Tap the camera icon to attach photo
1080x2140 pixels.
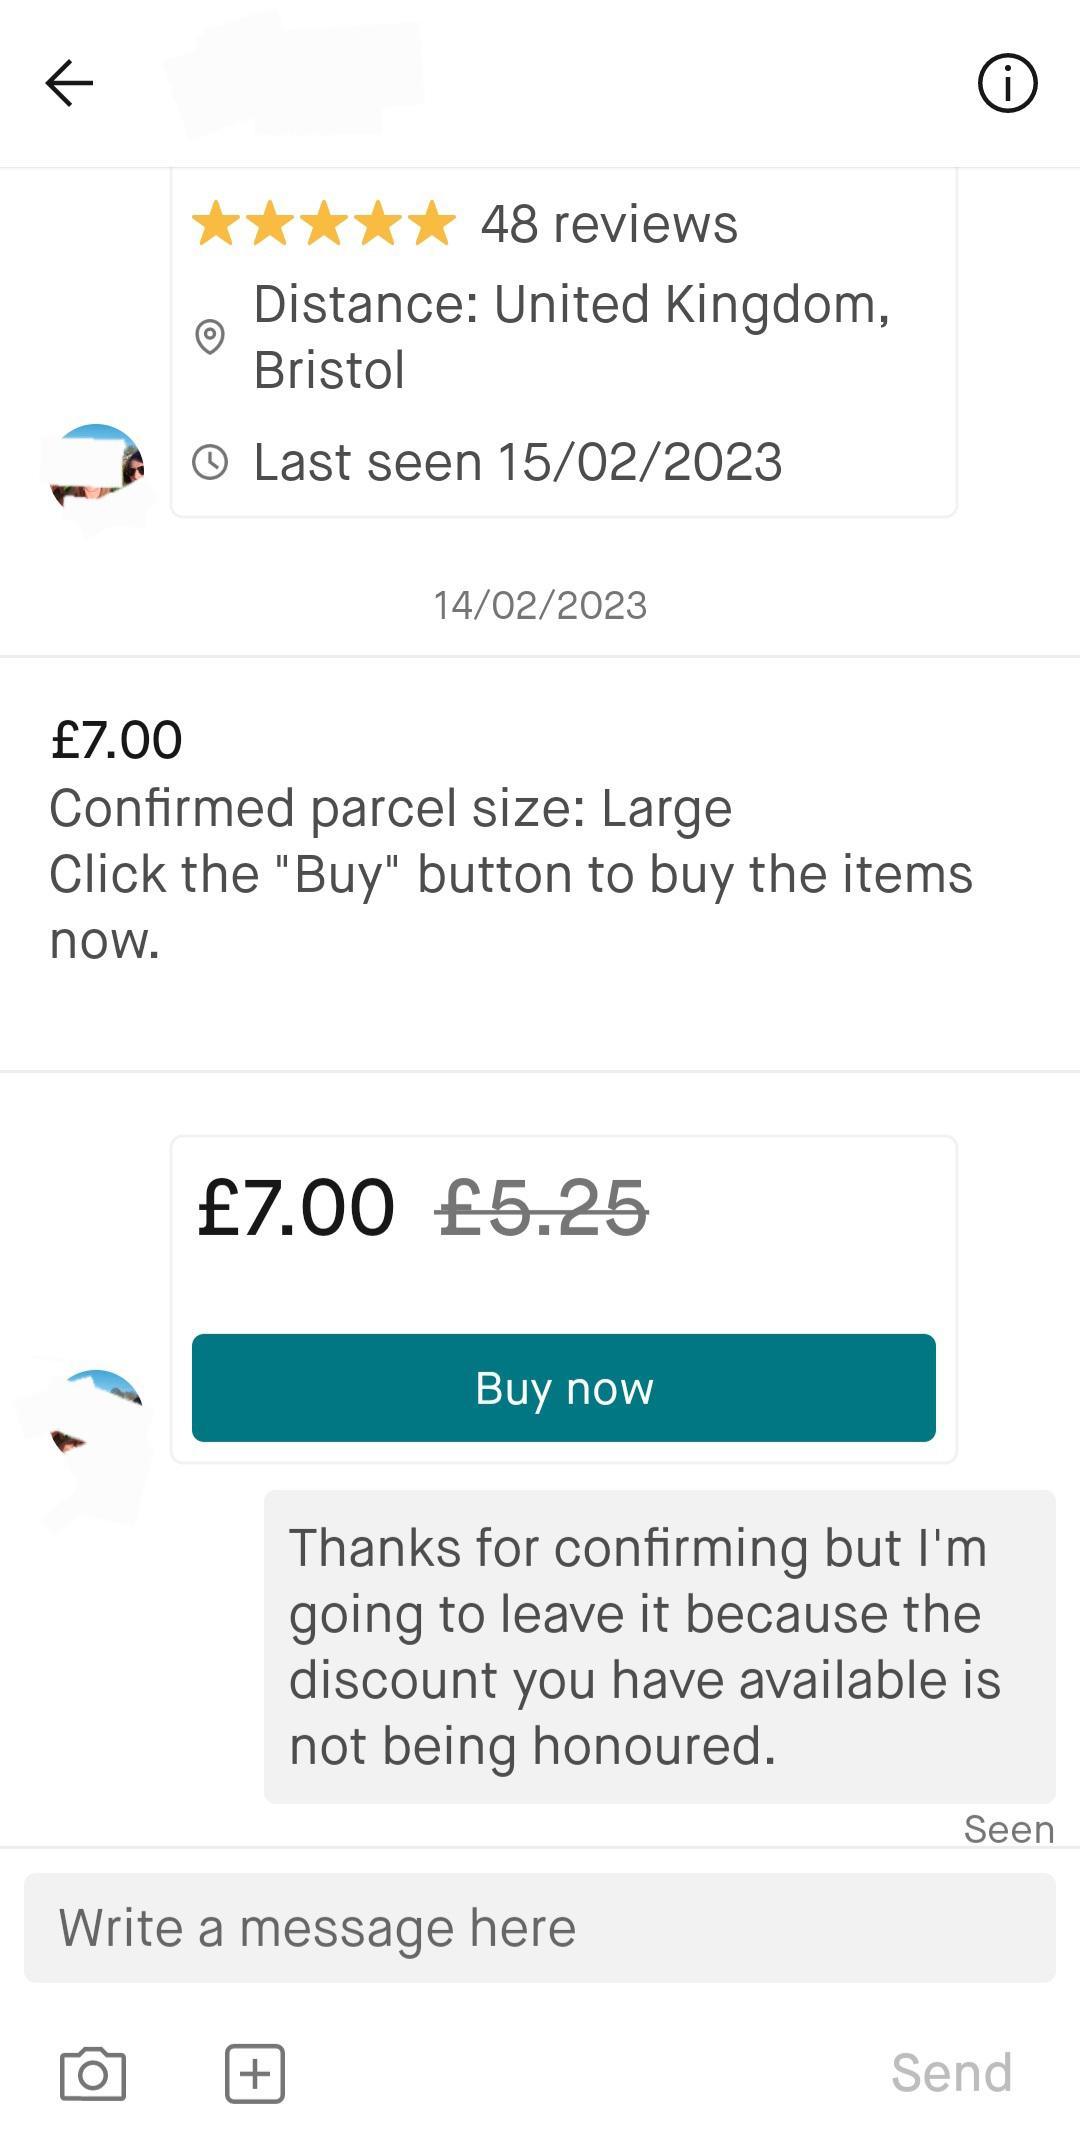(93, 2073)
